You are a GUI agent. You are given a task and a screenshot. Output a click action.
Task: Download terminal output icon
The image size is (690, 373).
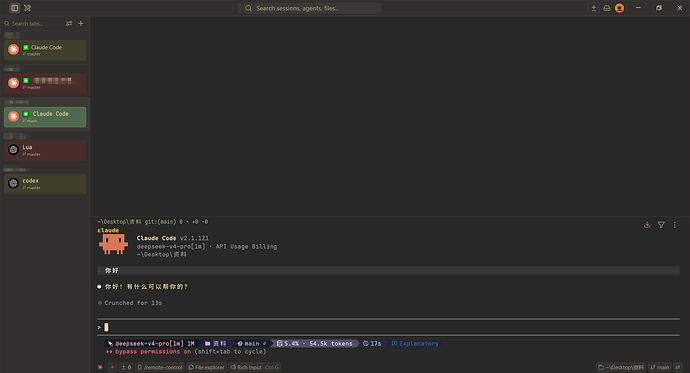647,225
